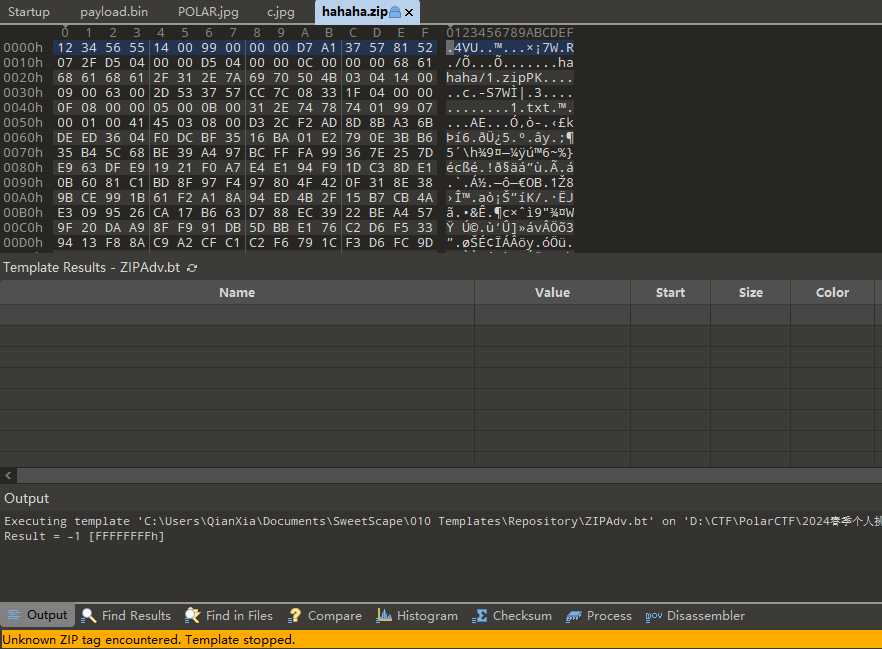Switch to the payload.bin file tab
Screen dimensions: 882x649
tap(114, 12)
